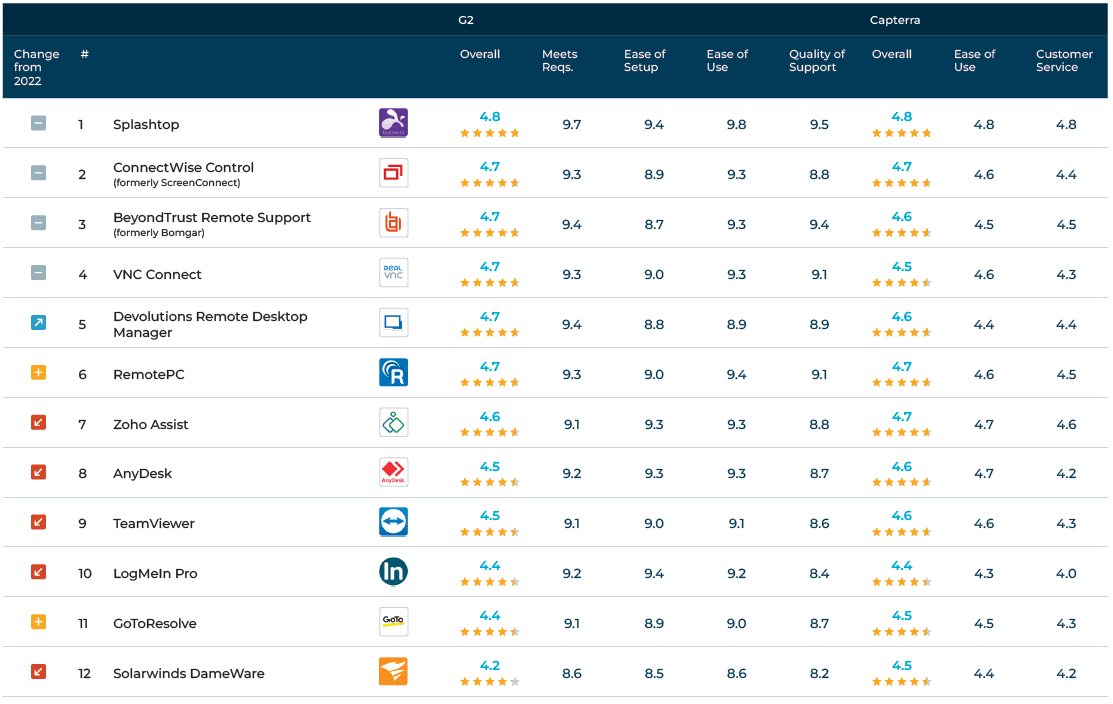Click the Splashtop logo icon

(393, 123)
